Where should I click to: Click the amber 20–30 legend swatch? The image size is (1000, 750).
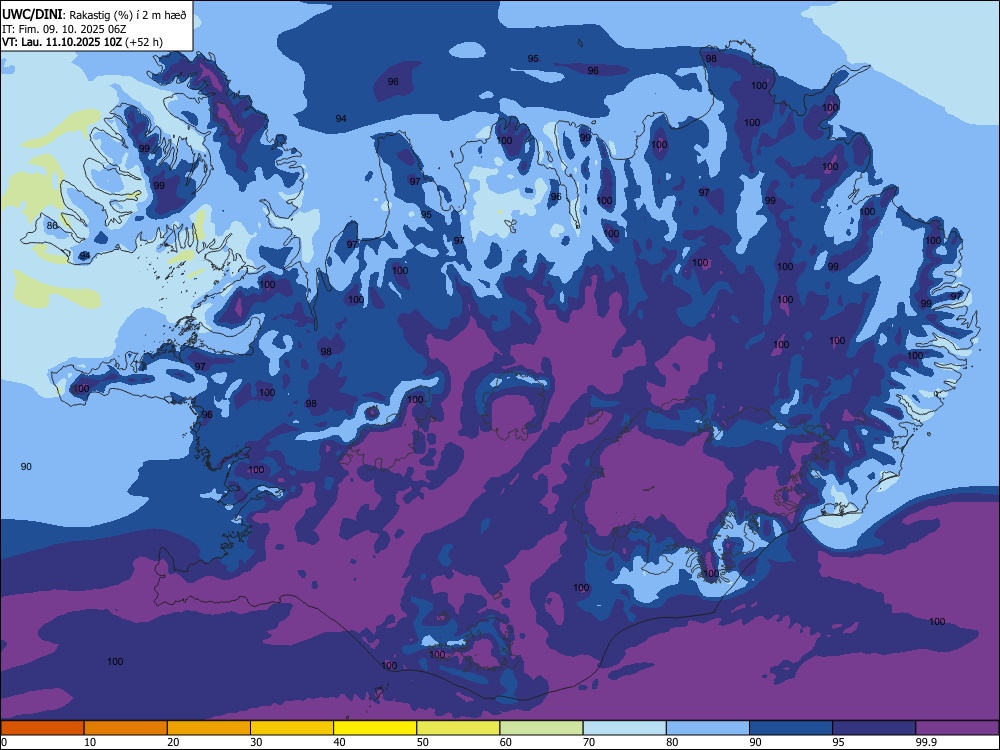(x=209, y=728)
